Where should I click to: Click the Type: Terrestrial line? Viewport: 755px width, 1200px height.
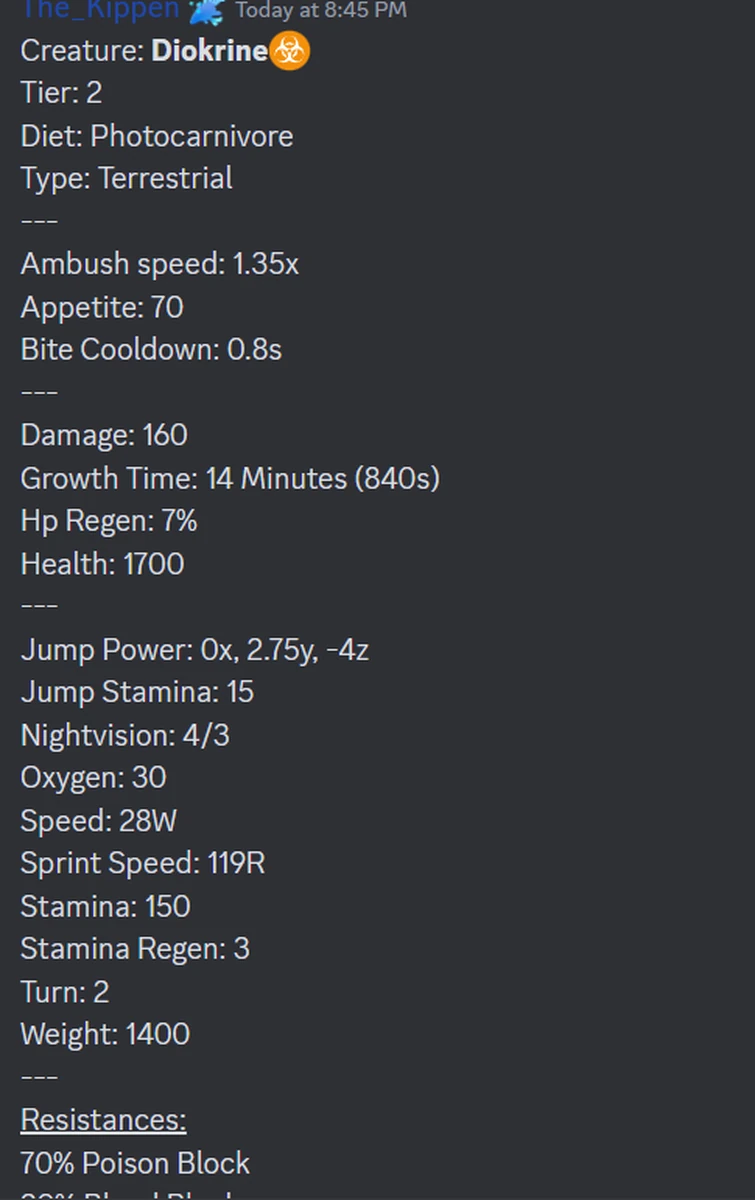(126, 178)
